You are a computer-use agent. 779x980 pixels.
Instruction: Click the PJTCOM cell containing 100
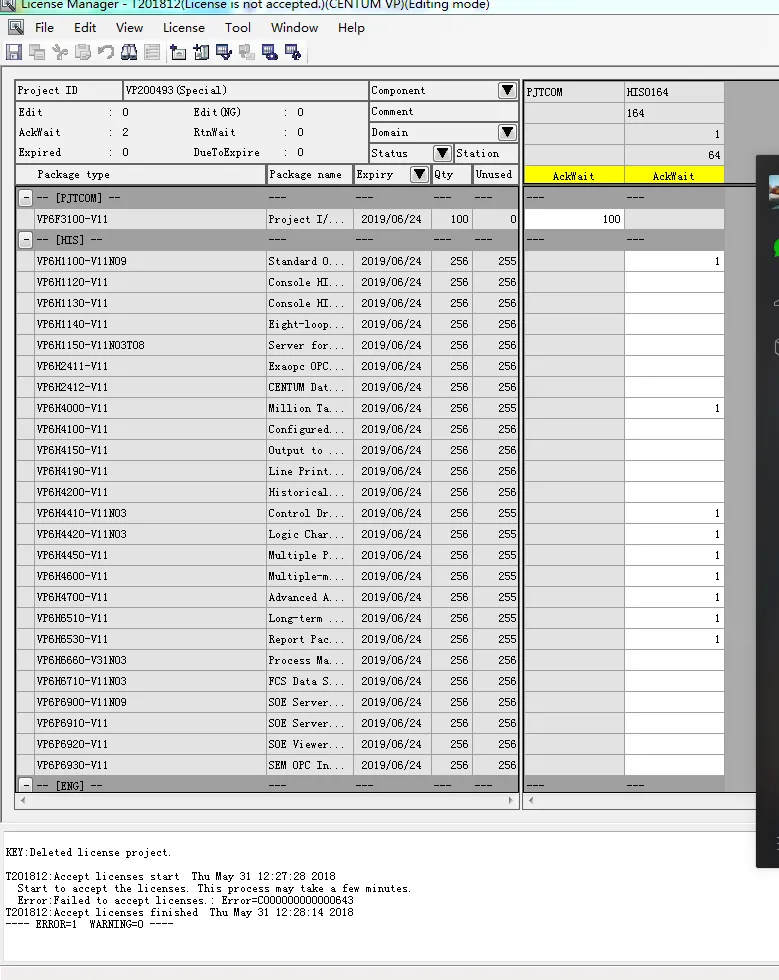[x=573, y=219]
